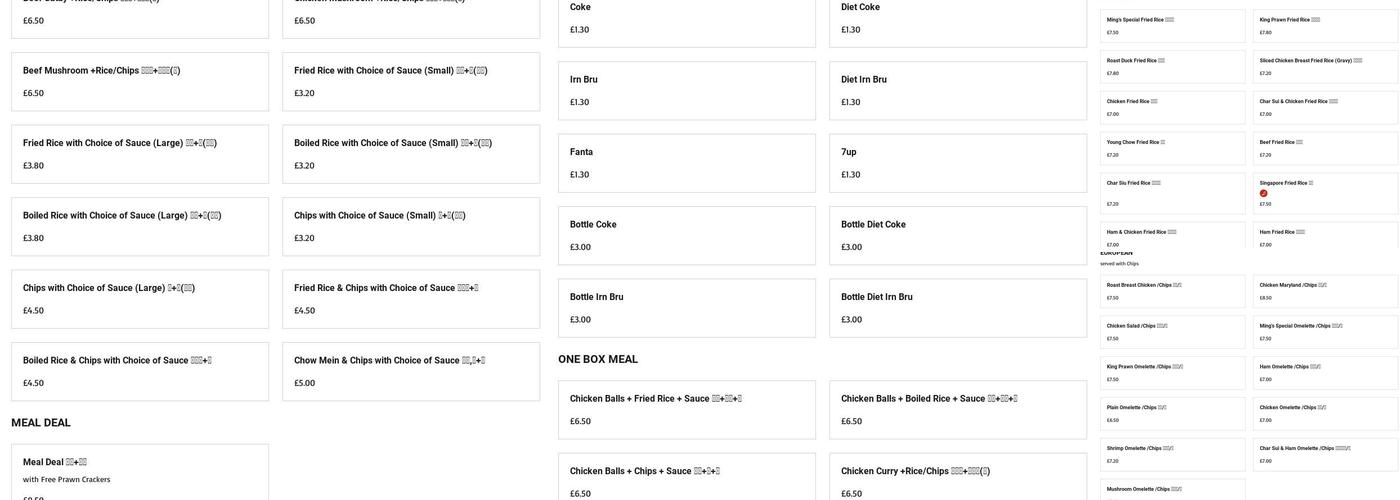The image size is (1400, 500).
Task: Open the Meal Deal with Prawn Crackers
Action: 140,472
